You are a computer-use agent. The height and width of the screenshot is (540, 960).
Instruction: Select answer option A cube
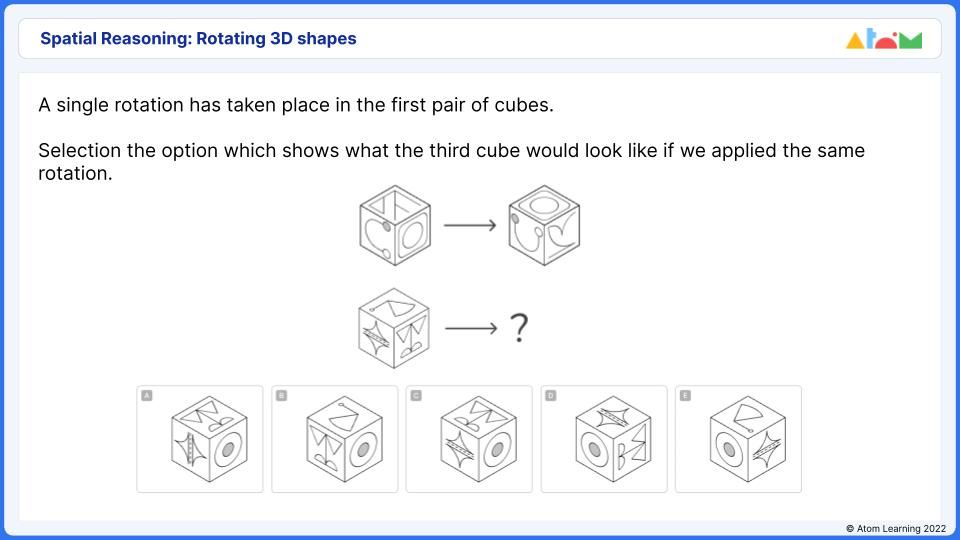[209, 439]
